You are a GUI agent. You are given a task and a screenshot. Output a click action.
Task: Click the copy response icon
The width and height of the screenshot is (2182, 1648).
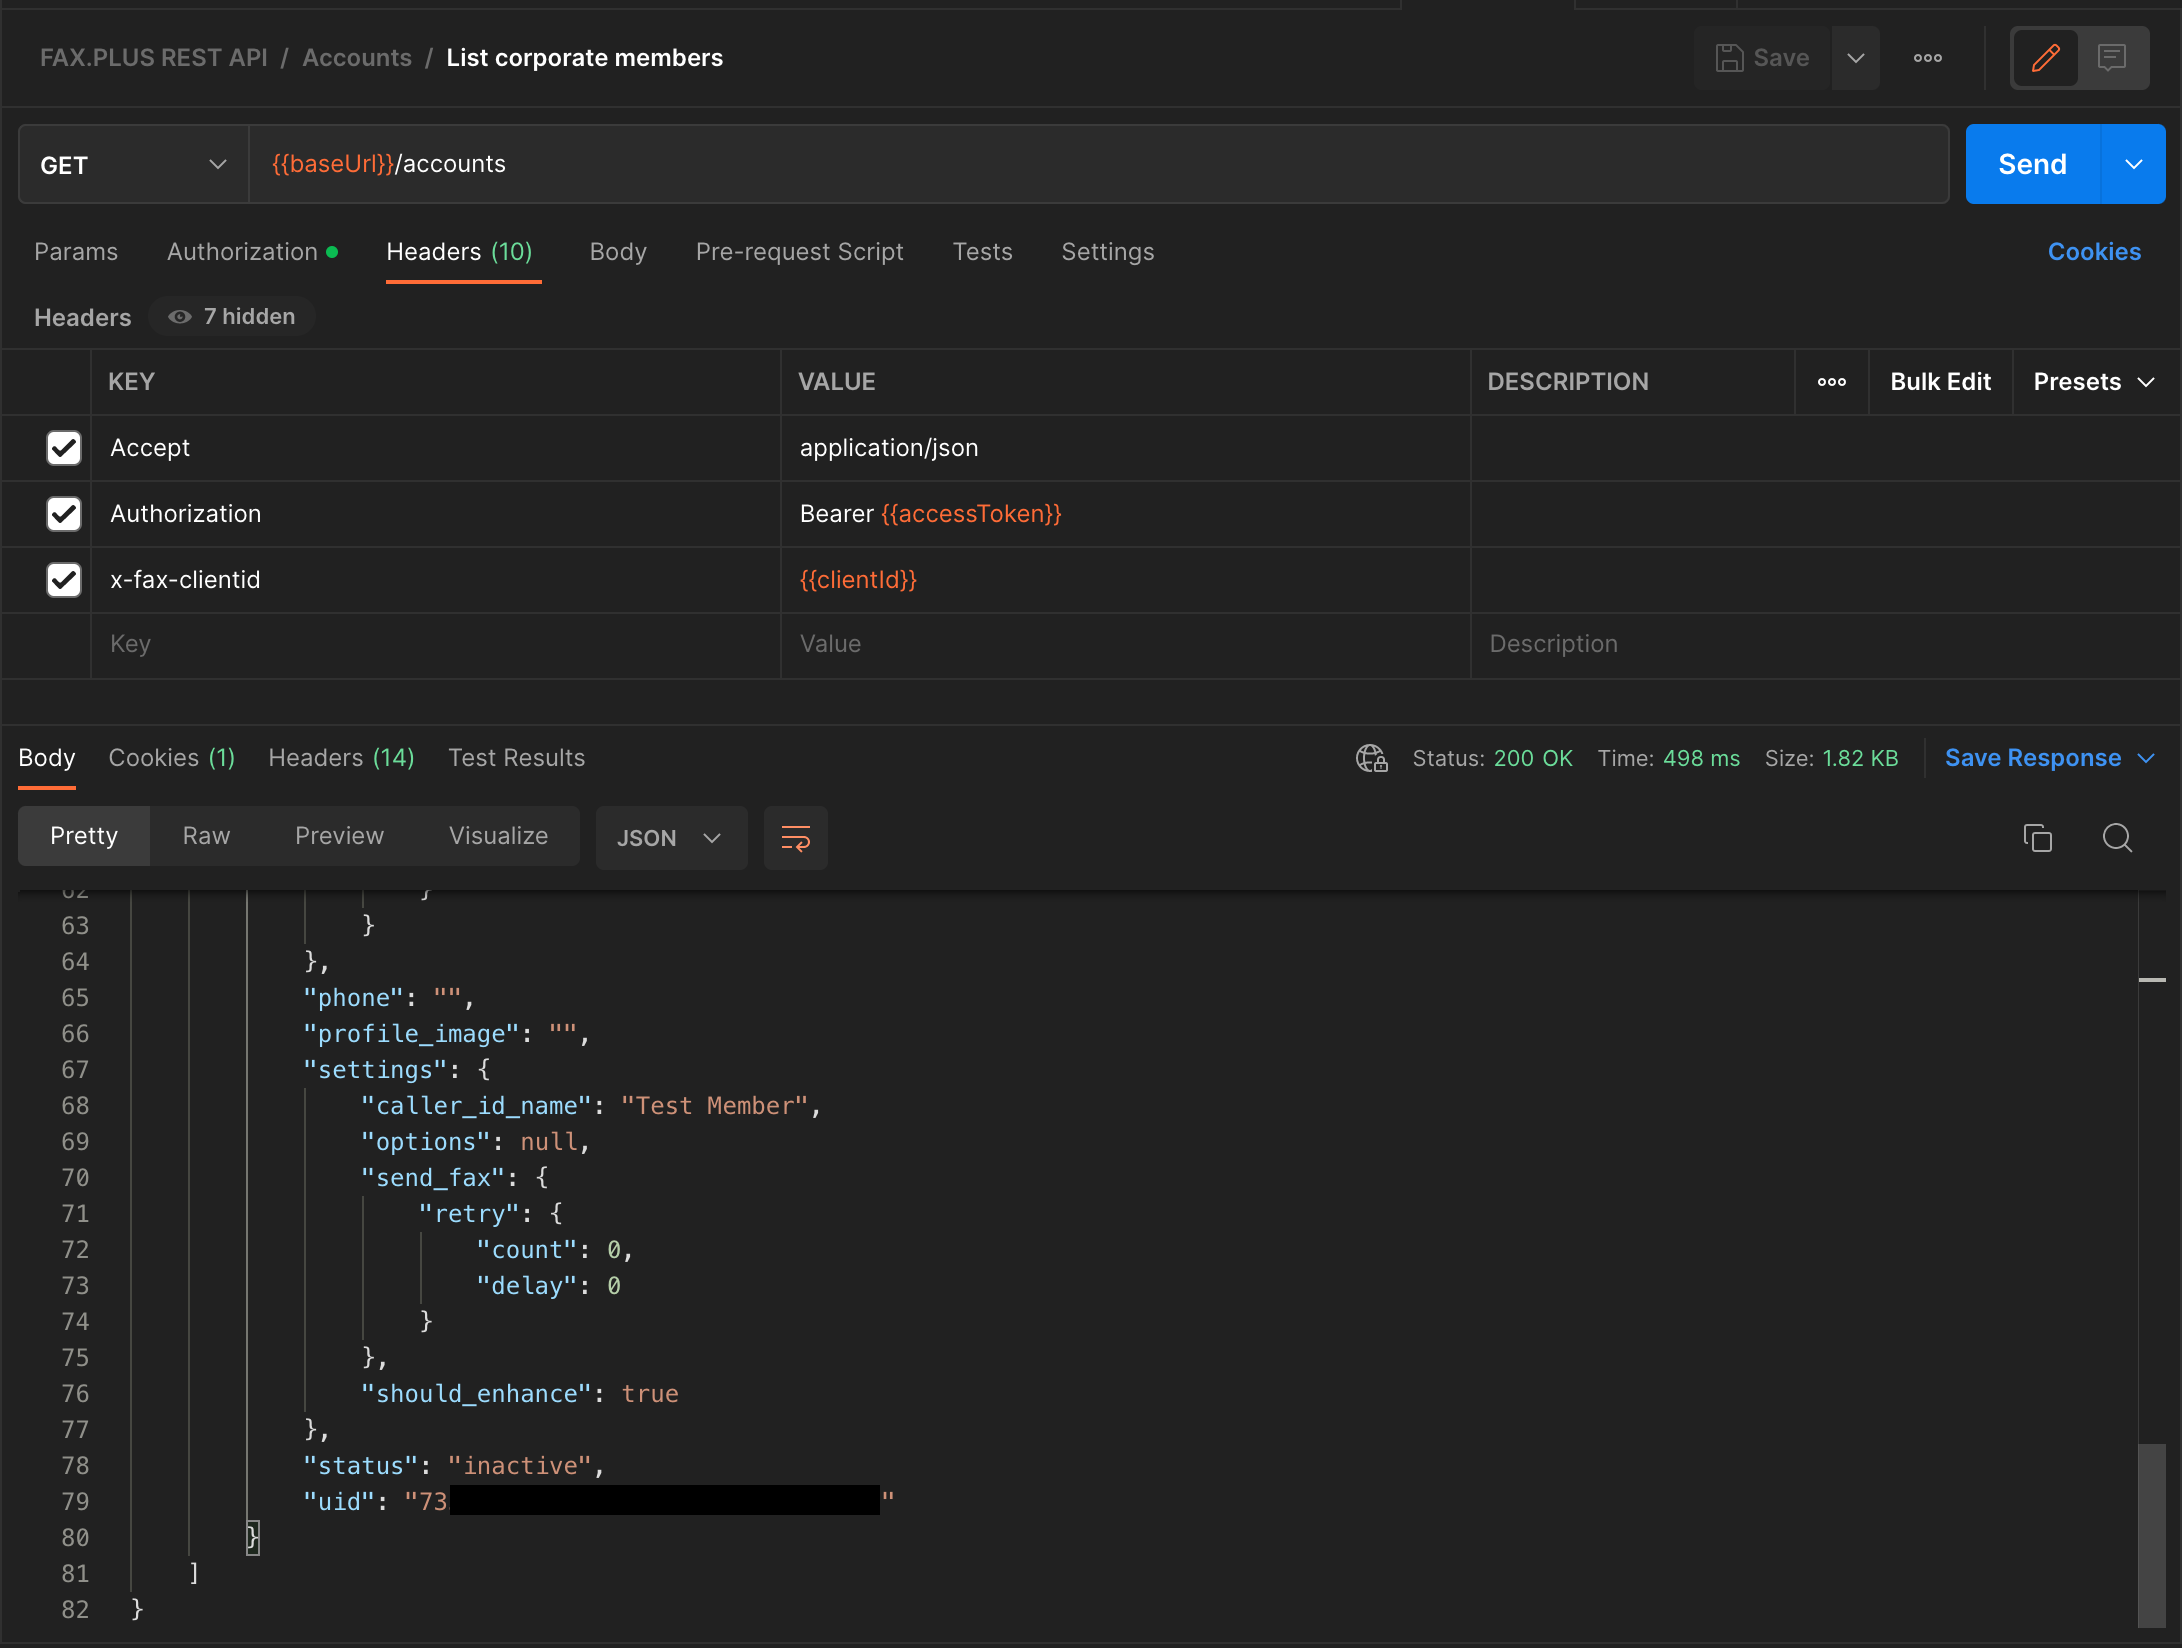pyautogui.click(x=2037, y=838)
